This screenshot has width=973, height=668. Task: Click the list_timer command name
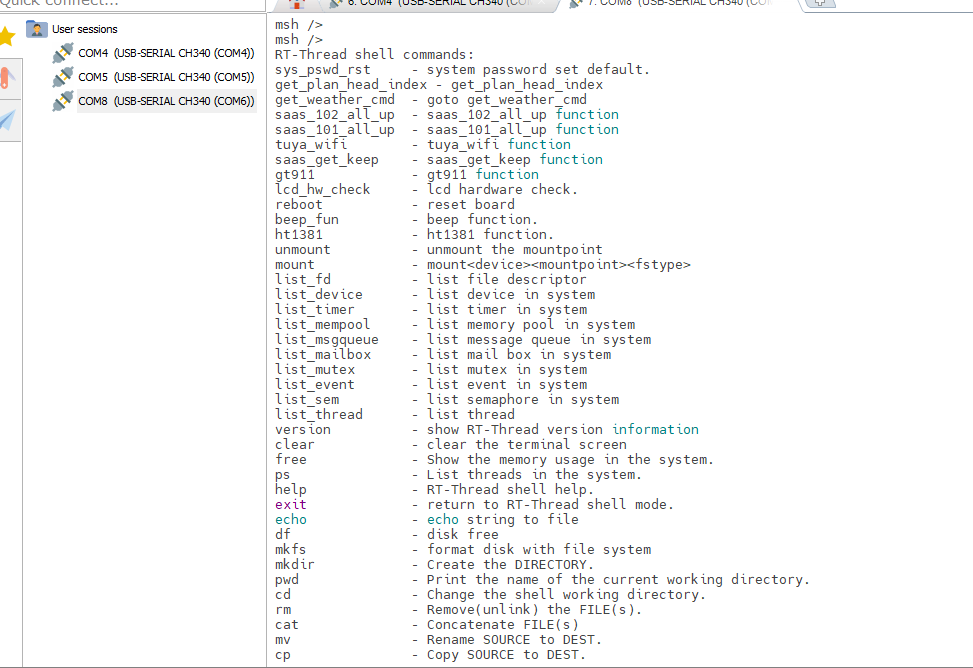point(315,309)
